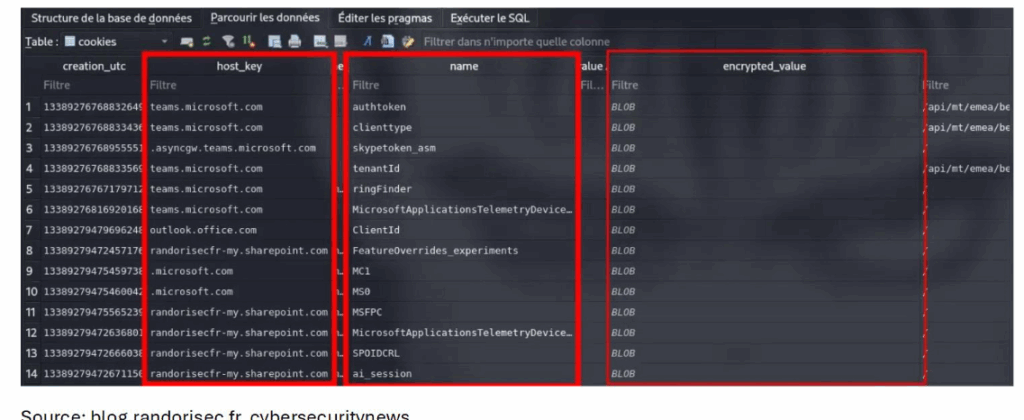
Task: Open the 'Exécuter le SQL' tab
Action: click(x=490, y=18)
